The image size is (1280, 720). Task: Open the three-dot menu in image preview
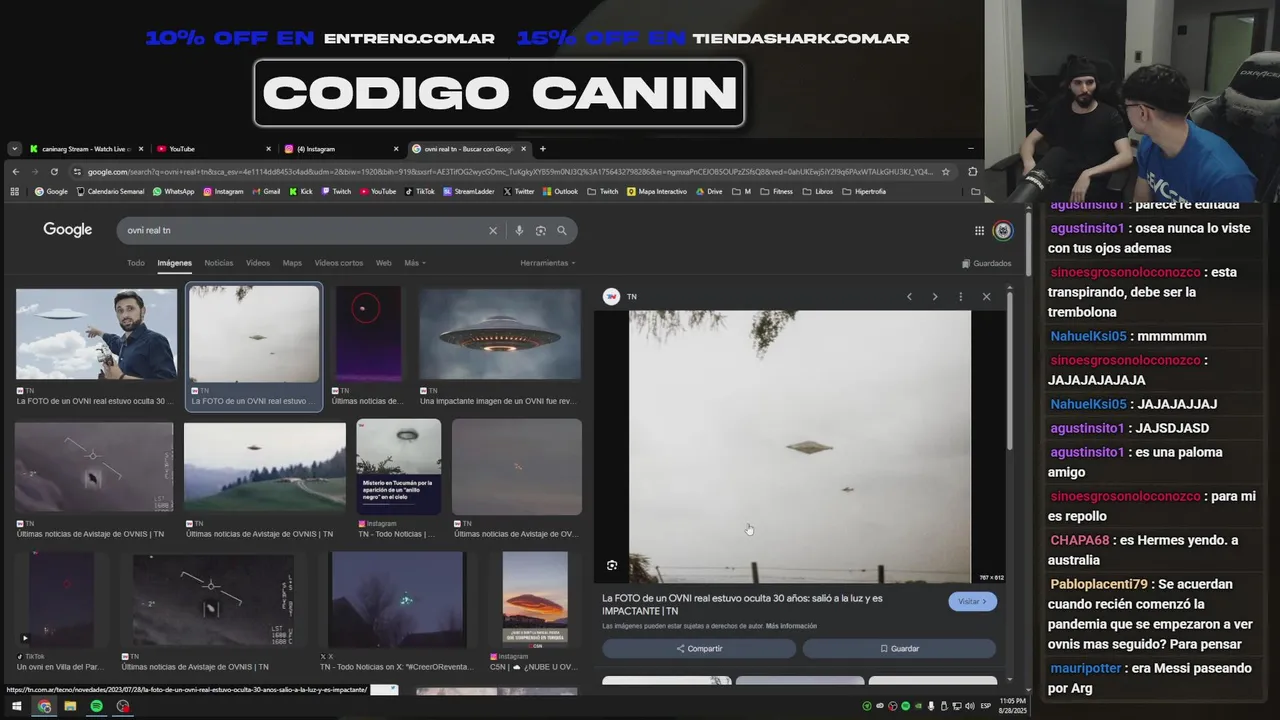coord(961,296)
